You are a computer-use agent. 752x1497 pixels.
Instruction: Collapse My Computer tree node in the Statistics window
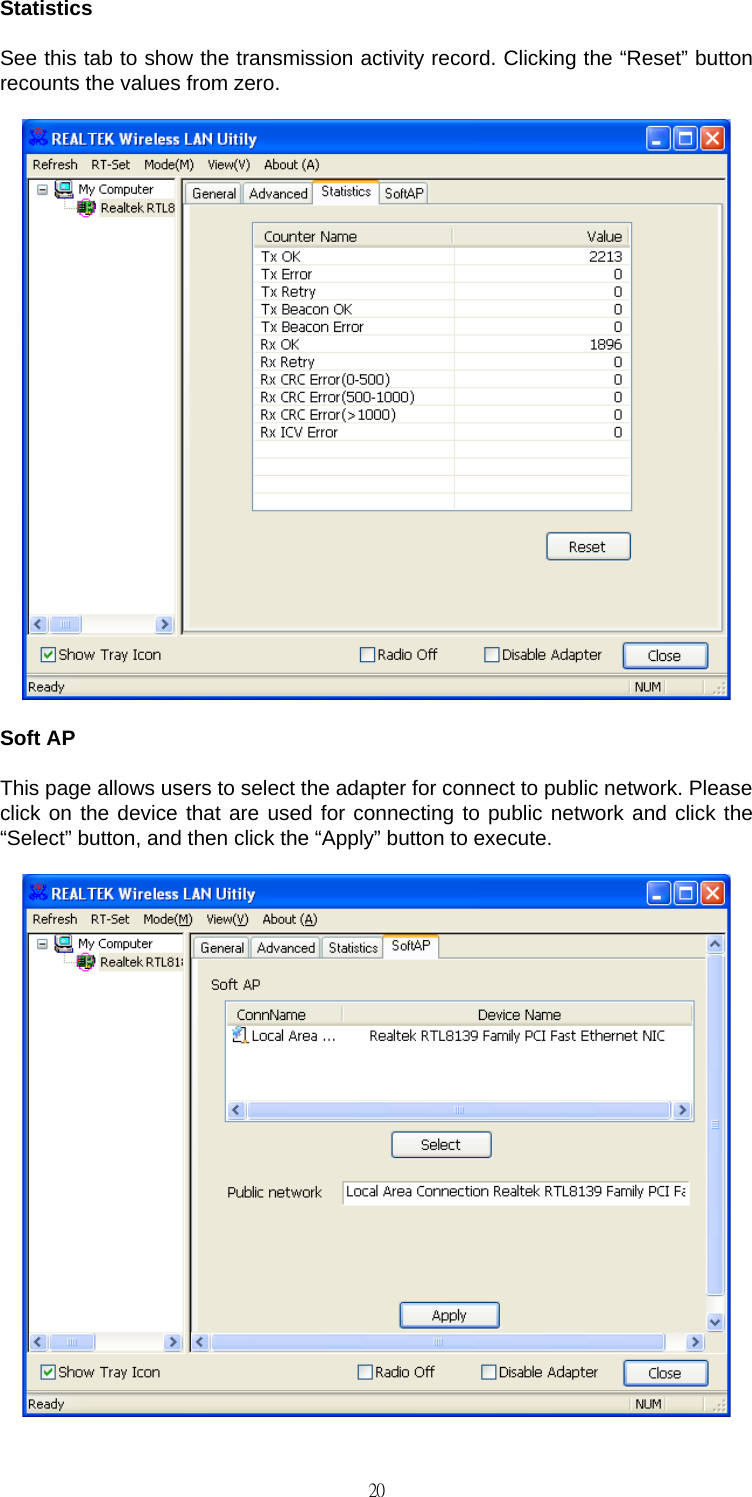point(43,189)
